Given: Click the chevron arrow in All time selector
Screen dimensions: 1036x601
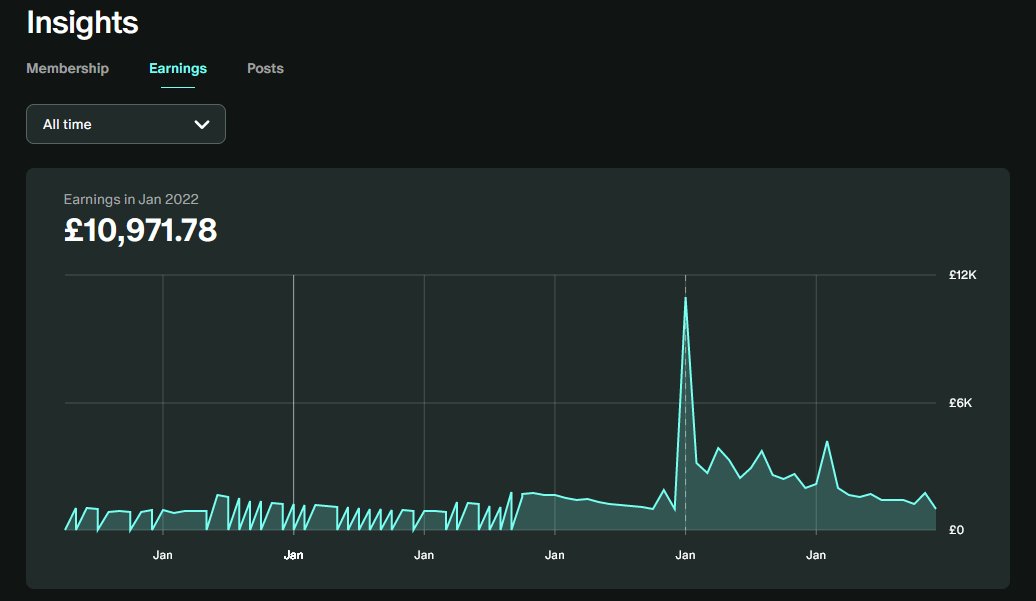Looking at the screenshot, I should (202, 124).
